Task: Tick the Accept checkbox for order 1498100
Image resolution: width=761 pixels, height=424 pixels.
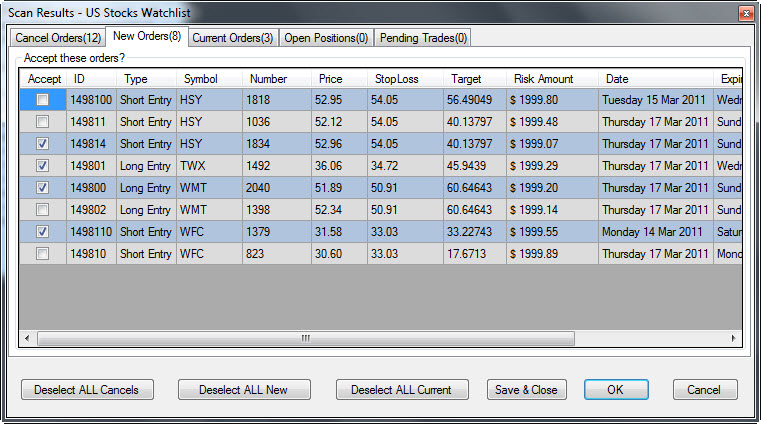Action: pos(43,99)
